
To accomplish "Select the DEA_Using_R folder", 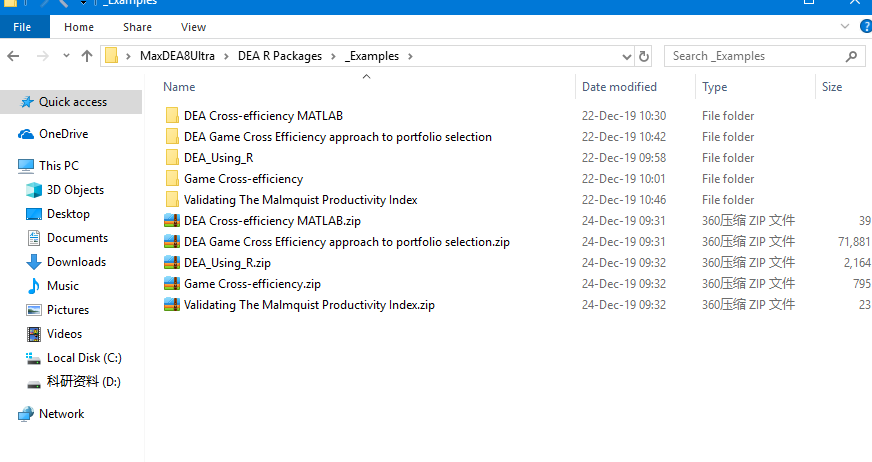I will [219, 158].
